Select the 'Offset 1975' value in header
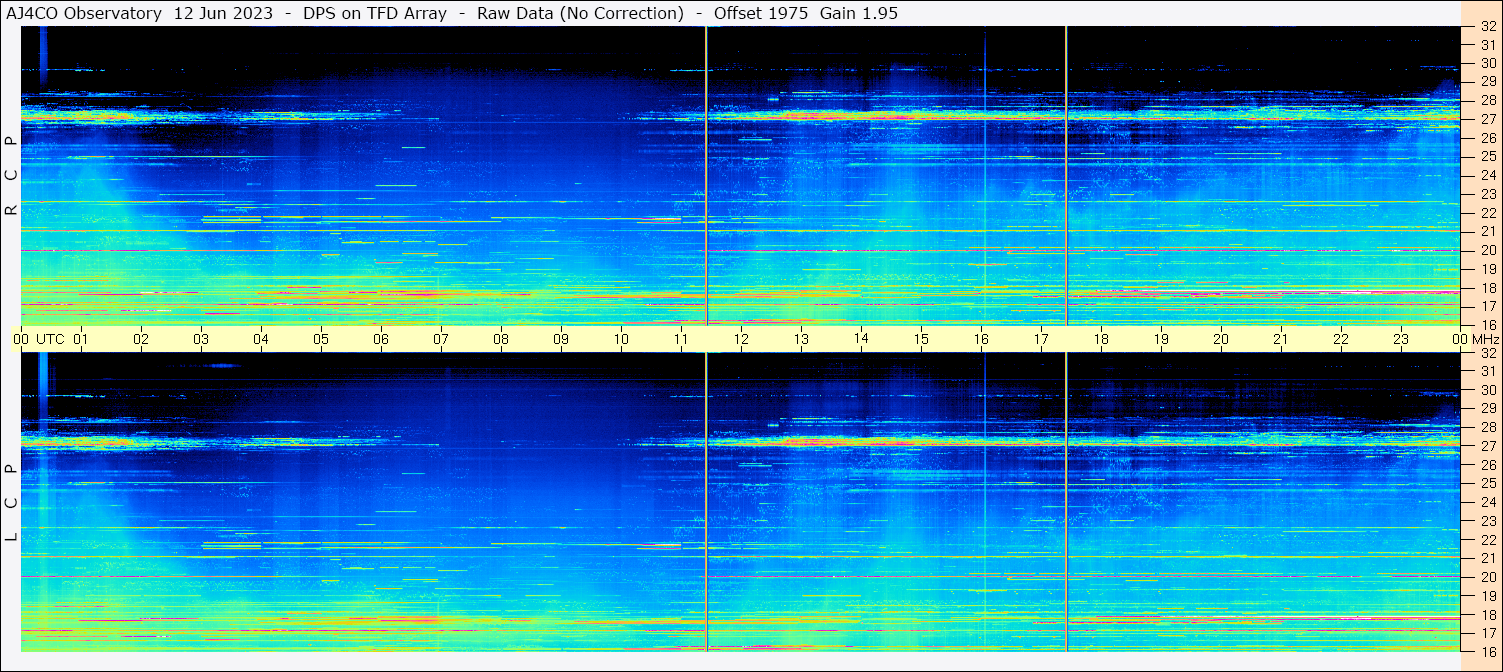The width and height of the screenshot is (1503, 672). 759,13
